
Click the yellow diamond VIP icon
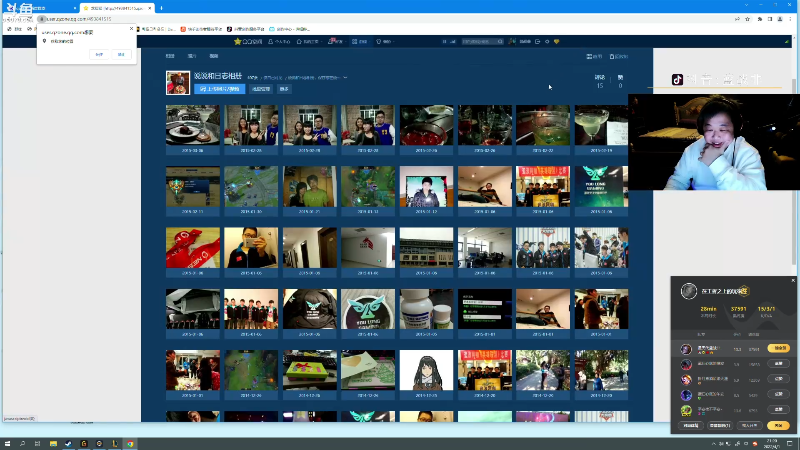pos(557,41)
